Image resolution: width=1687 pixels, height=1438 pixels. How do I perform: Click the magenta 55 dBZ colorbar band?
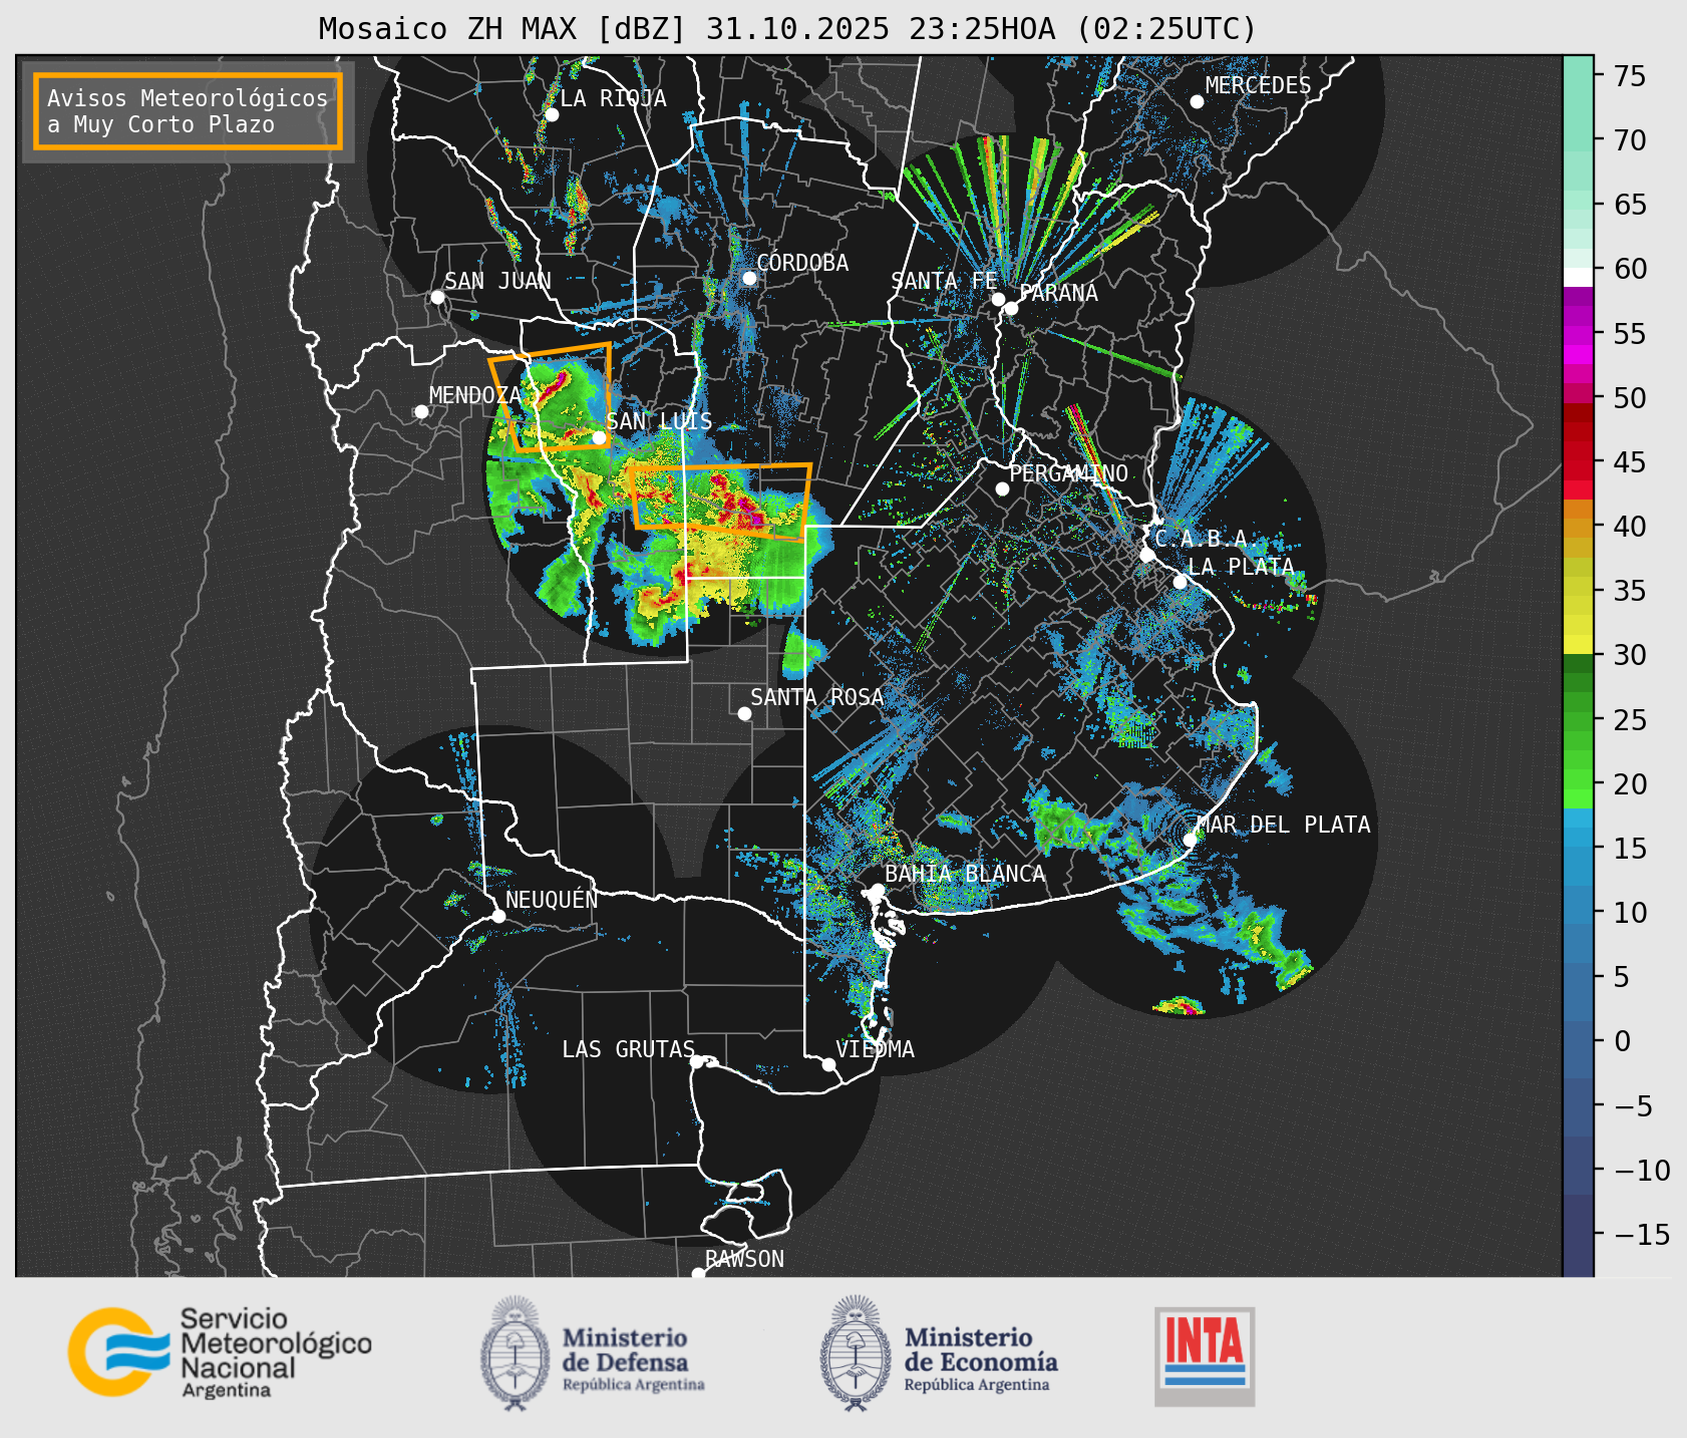(1577, 335)
